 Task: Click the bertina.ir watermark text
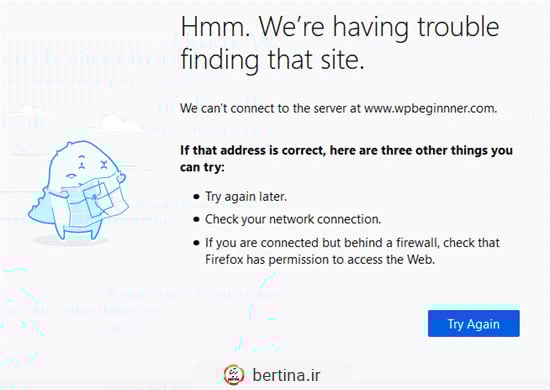(286, 375)
